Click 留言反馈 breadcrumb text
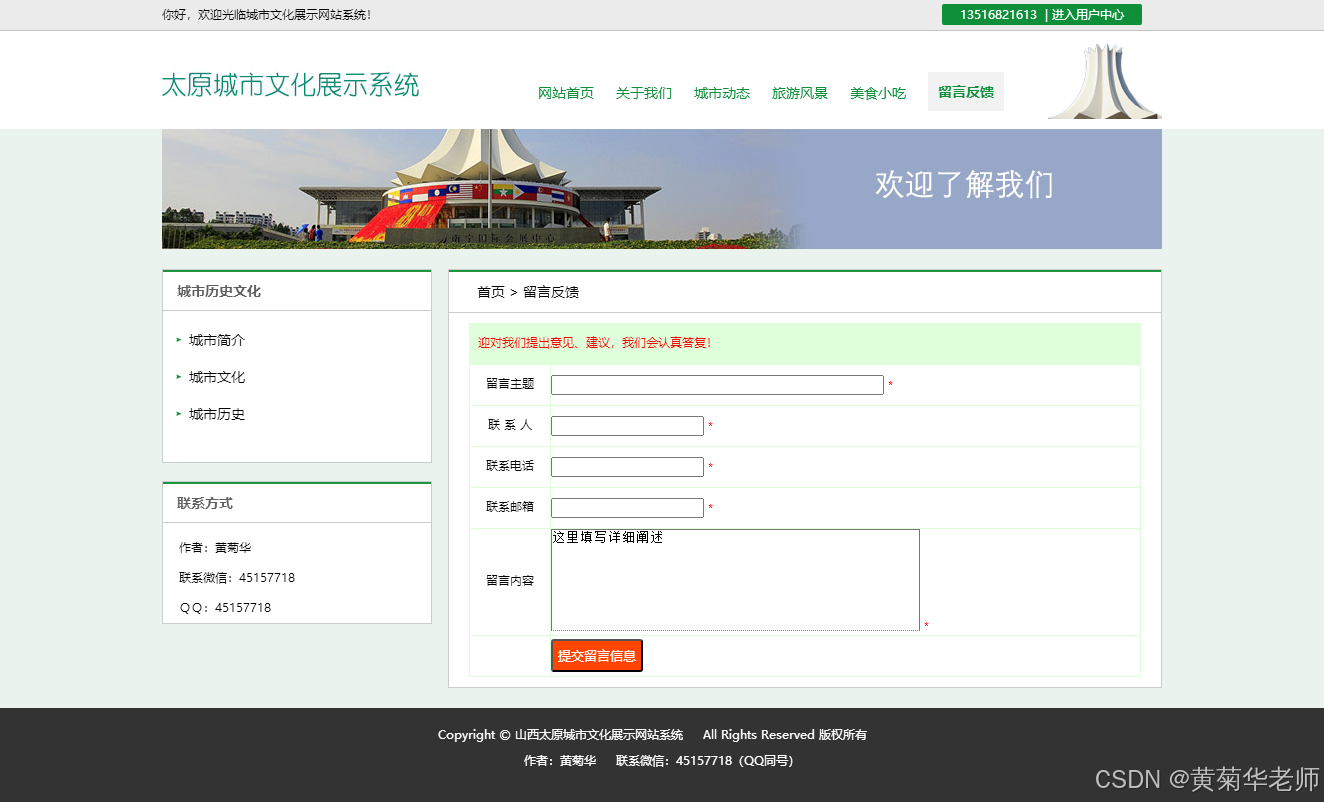This screenshot has width=1324, height=802. click(x=551, y=292)
